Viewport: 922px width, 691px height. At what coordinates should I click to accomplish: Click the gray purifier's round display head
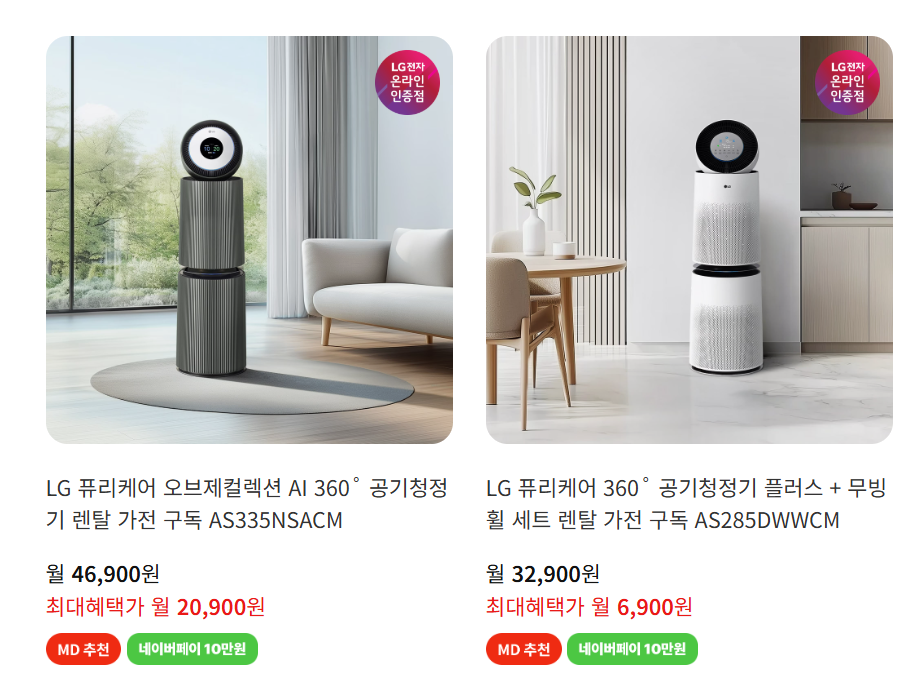point(212,149)
